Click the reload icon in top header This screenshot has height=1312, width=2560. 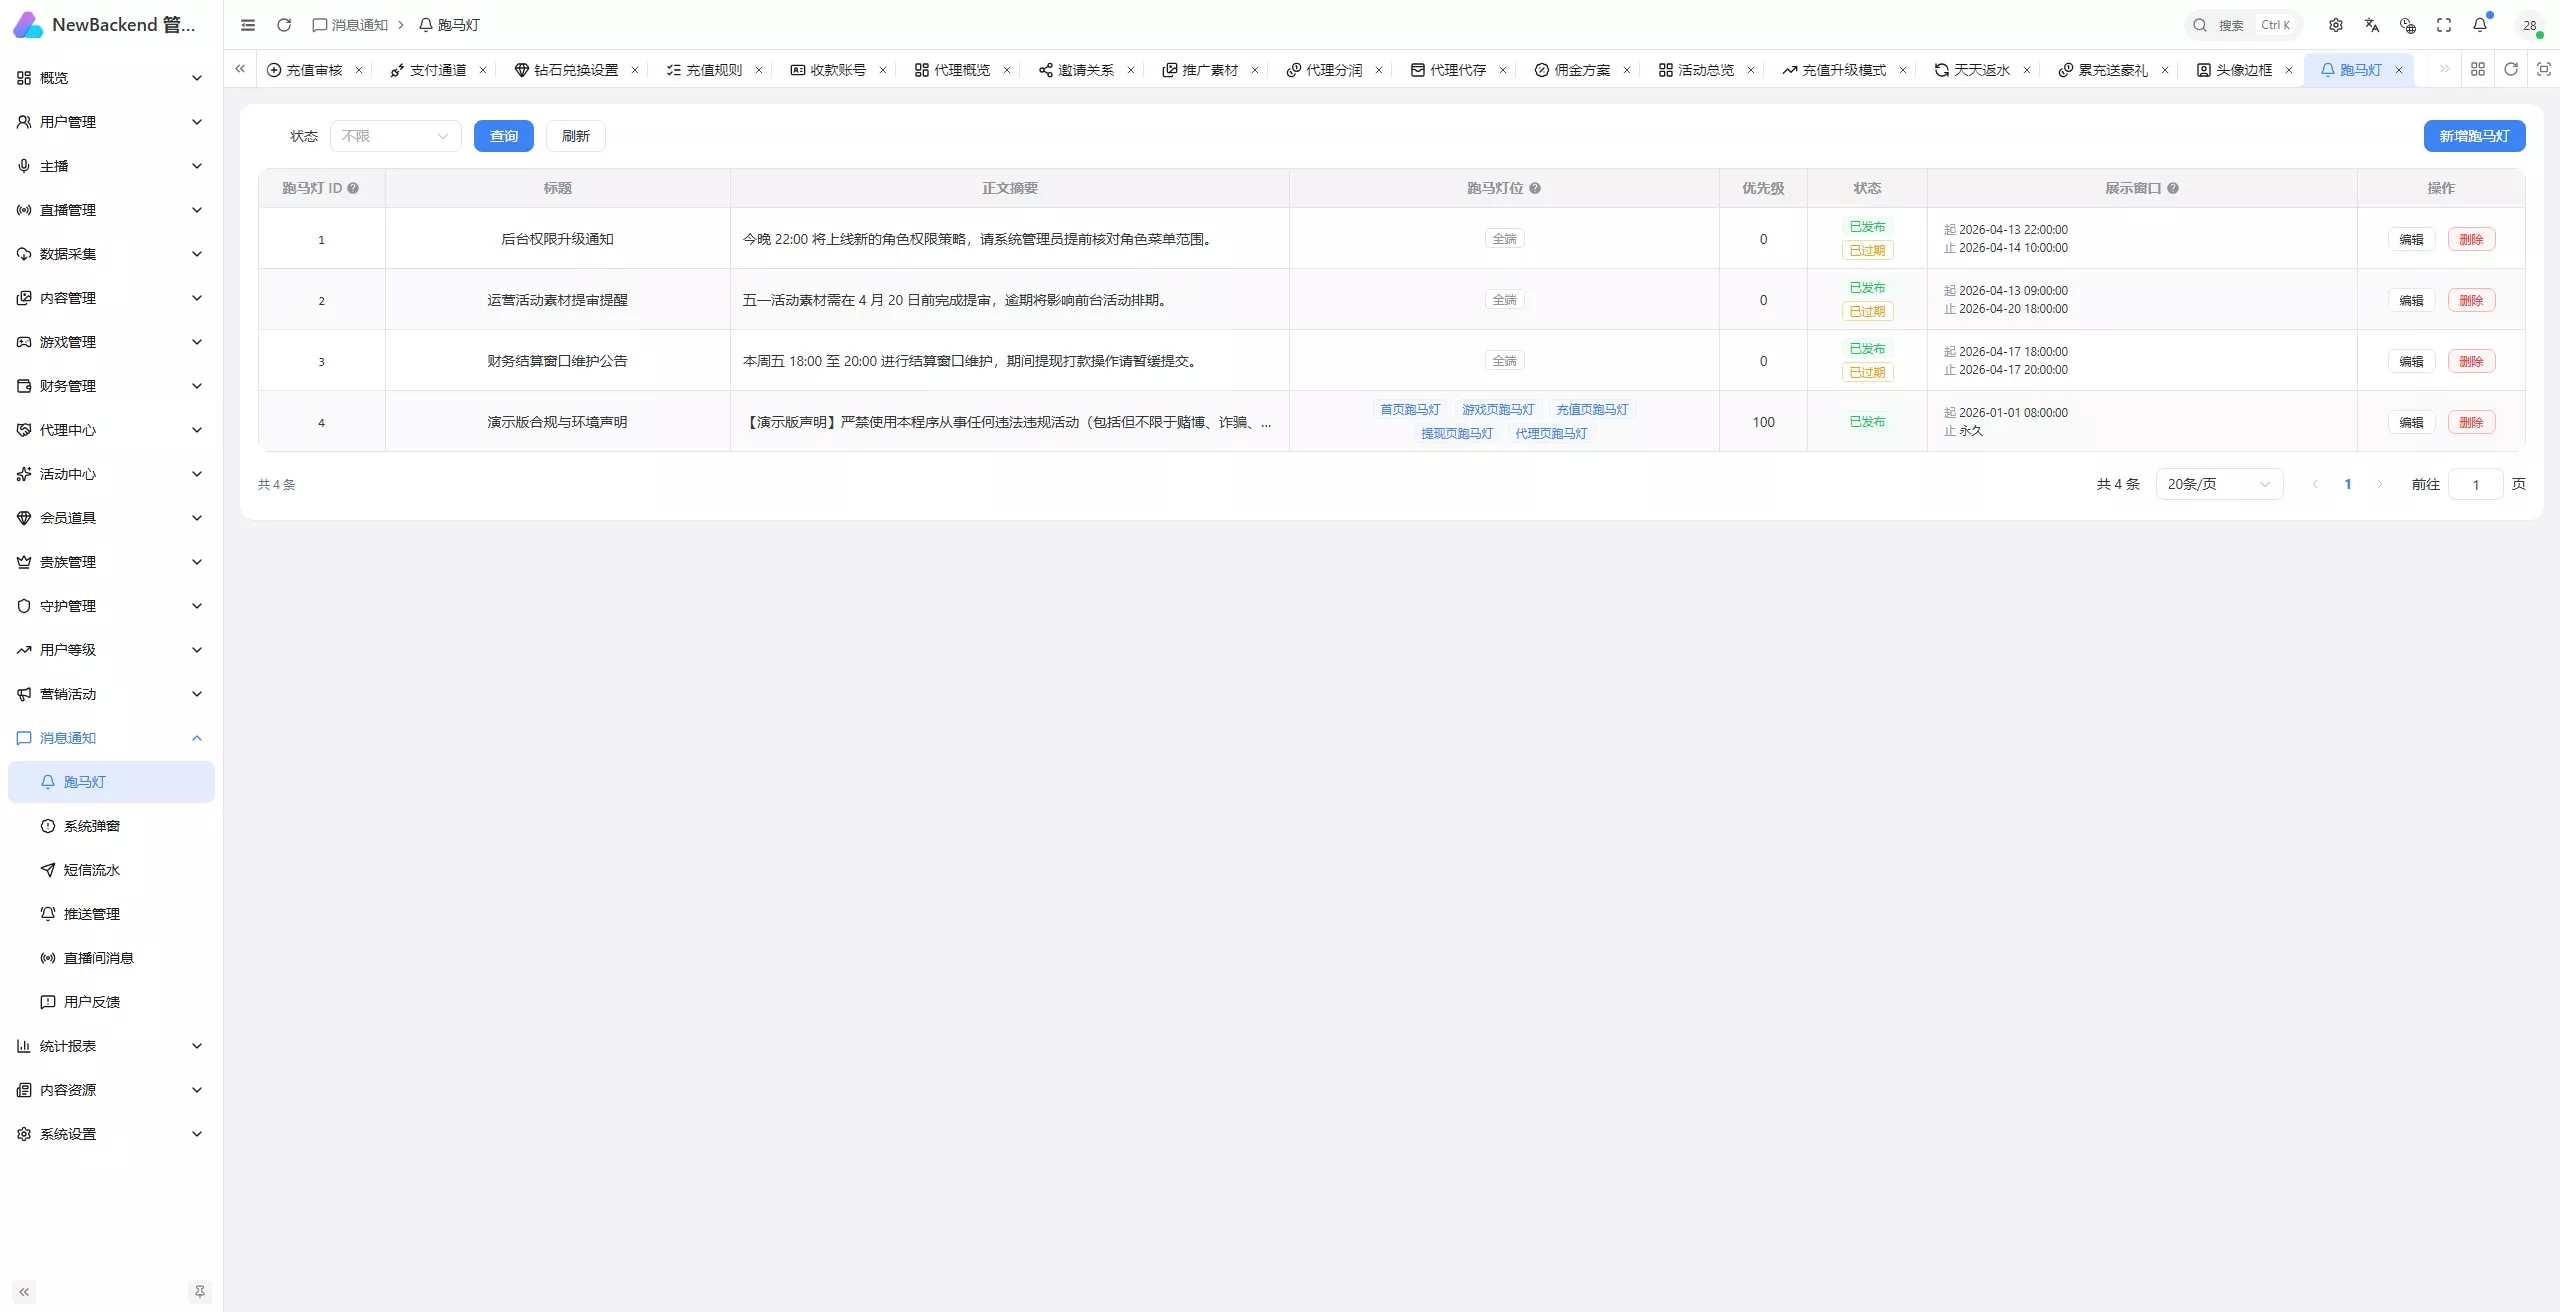(284, 25)
